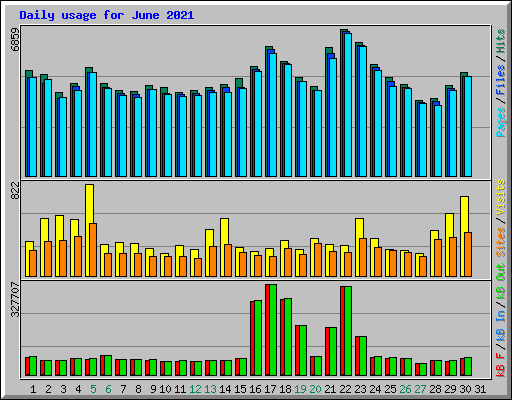The width and height of the screenshot is (512, 400).
Task: Click the 'kB In' legend label
Action: click(x=501, y=327)
